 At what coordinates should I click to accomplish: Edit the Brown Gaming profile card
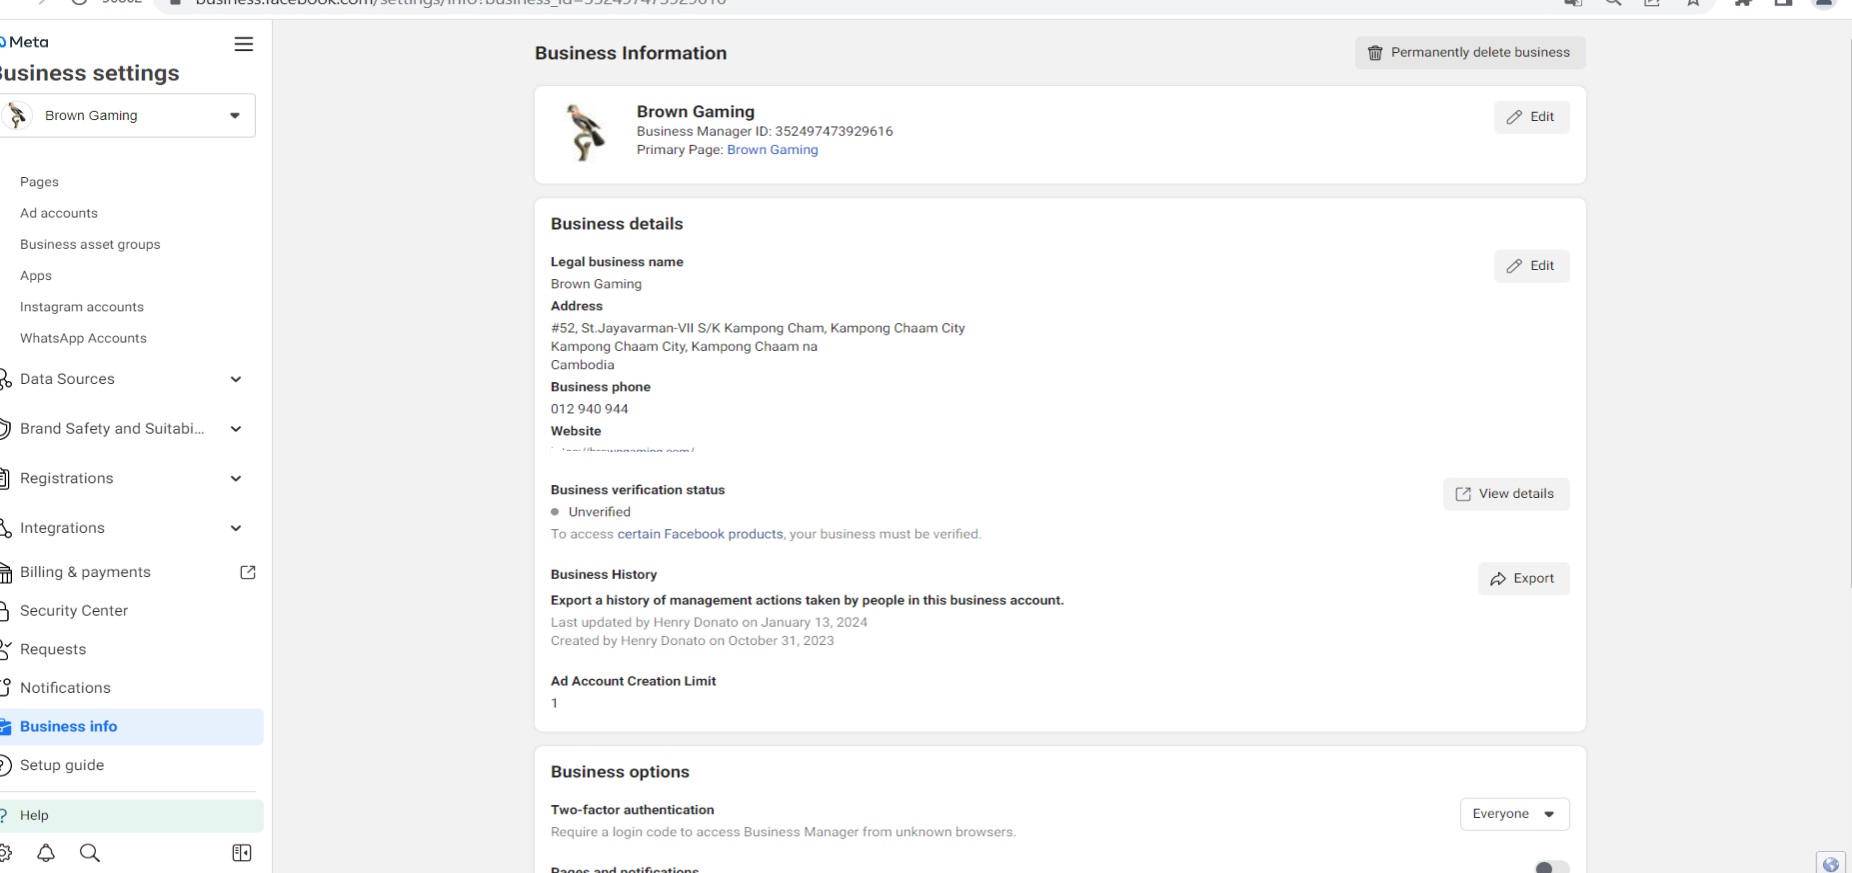pyautogui.click(x=1531, y=117)
